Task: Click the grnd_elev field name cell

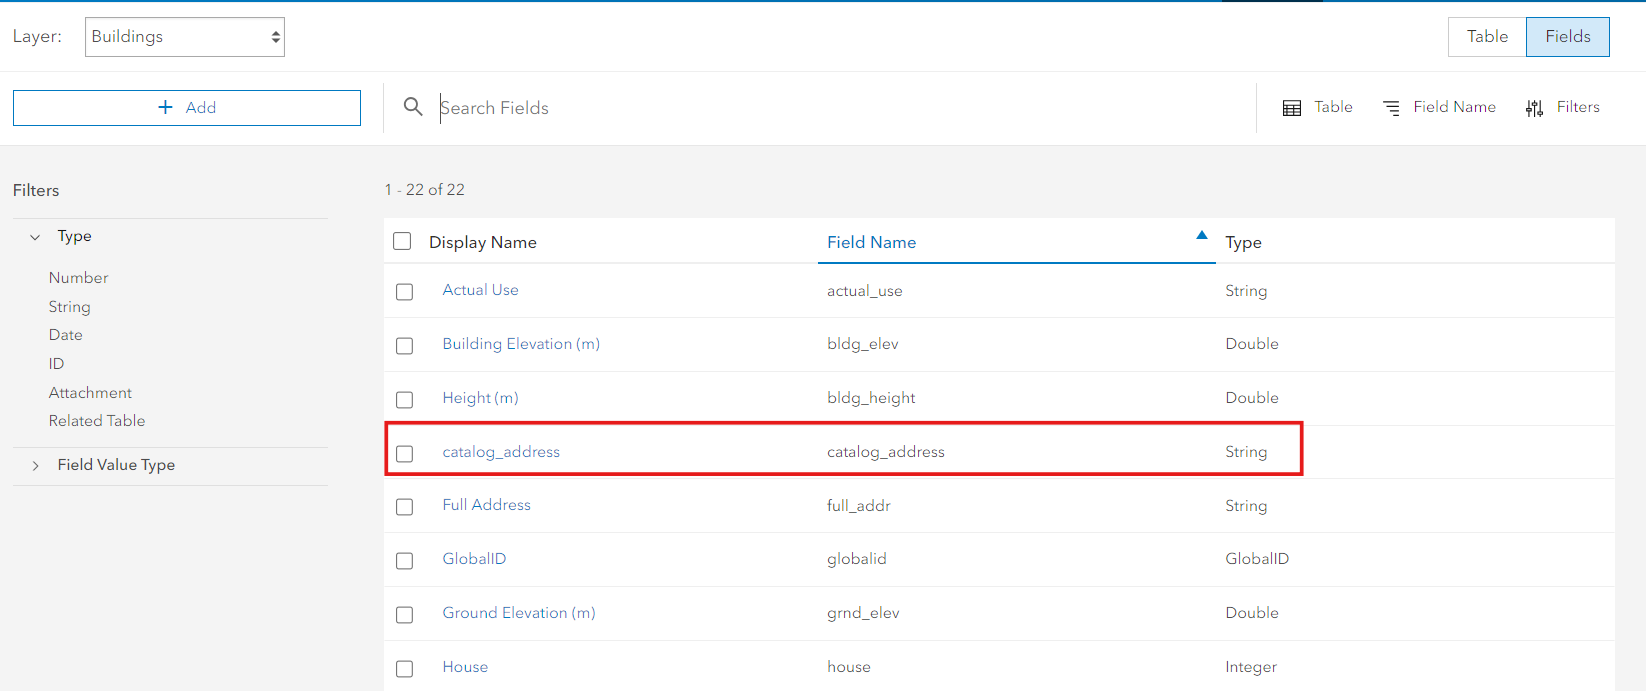Action: coord(863,613)
